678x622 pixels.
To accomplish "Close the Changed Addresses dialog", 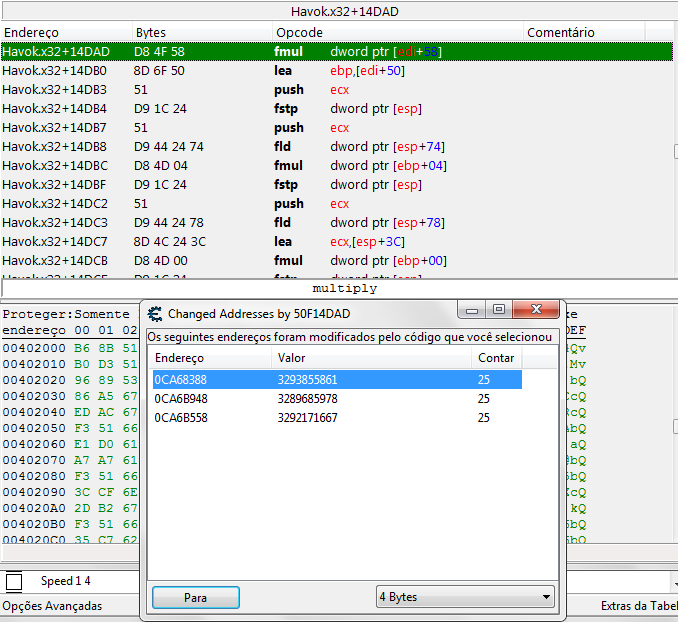I will [x=539, y=310].
